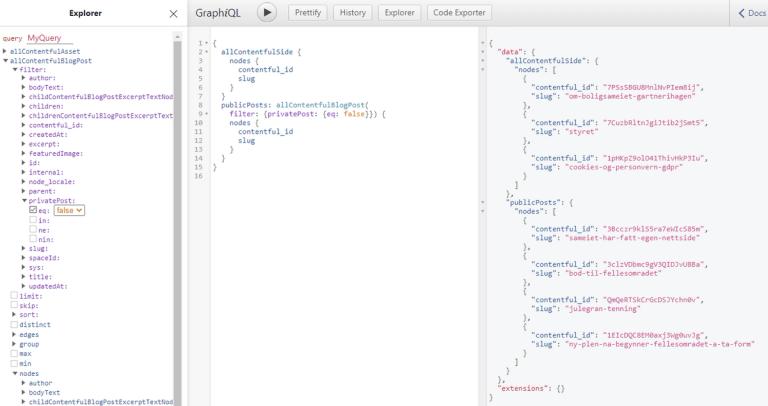Click the "bod-til-fellesomradet" slug value

(x=613, y=273)
